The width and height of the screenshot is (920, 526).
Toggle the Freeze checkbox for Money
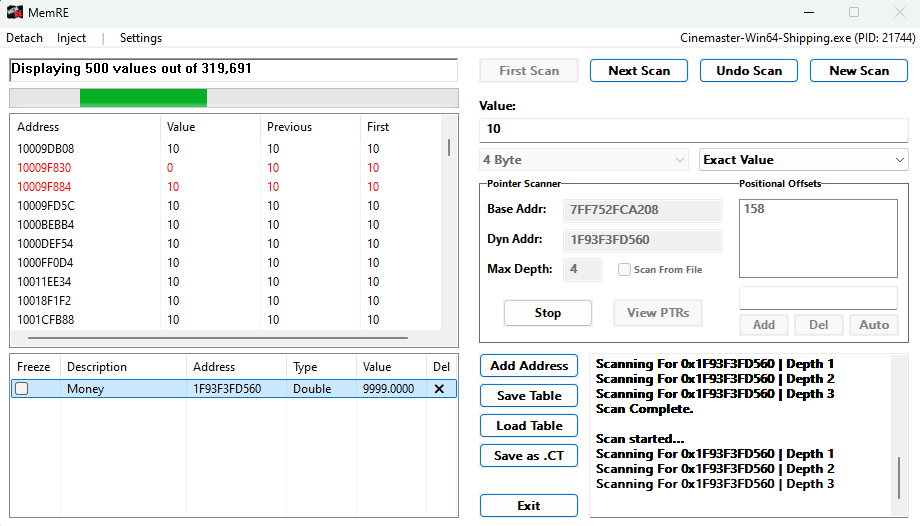(21, 389)
